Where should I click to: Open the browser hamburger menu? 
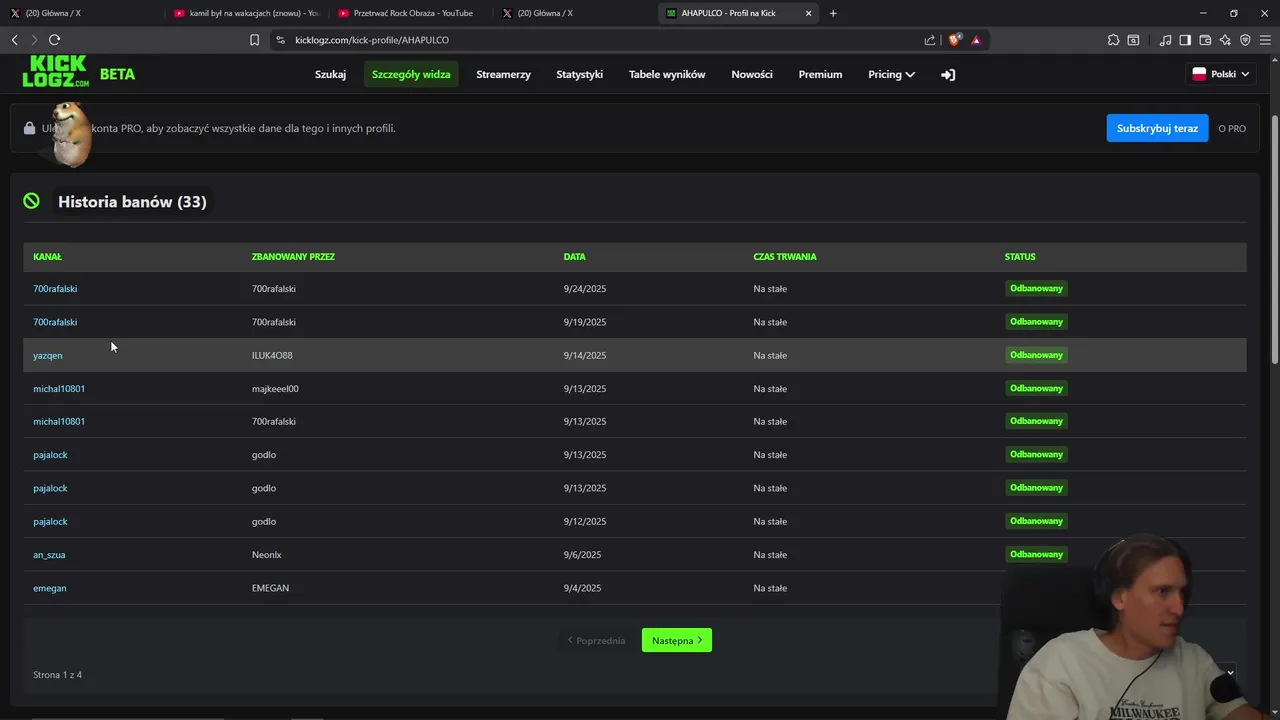click(1265, 40)
